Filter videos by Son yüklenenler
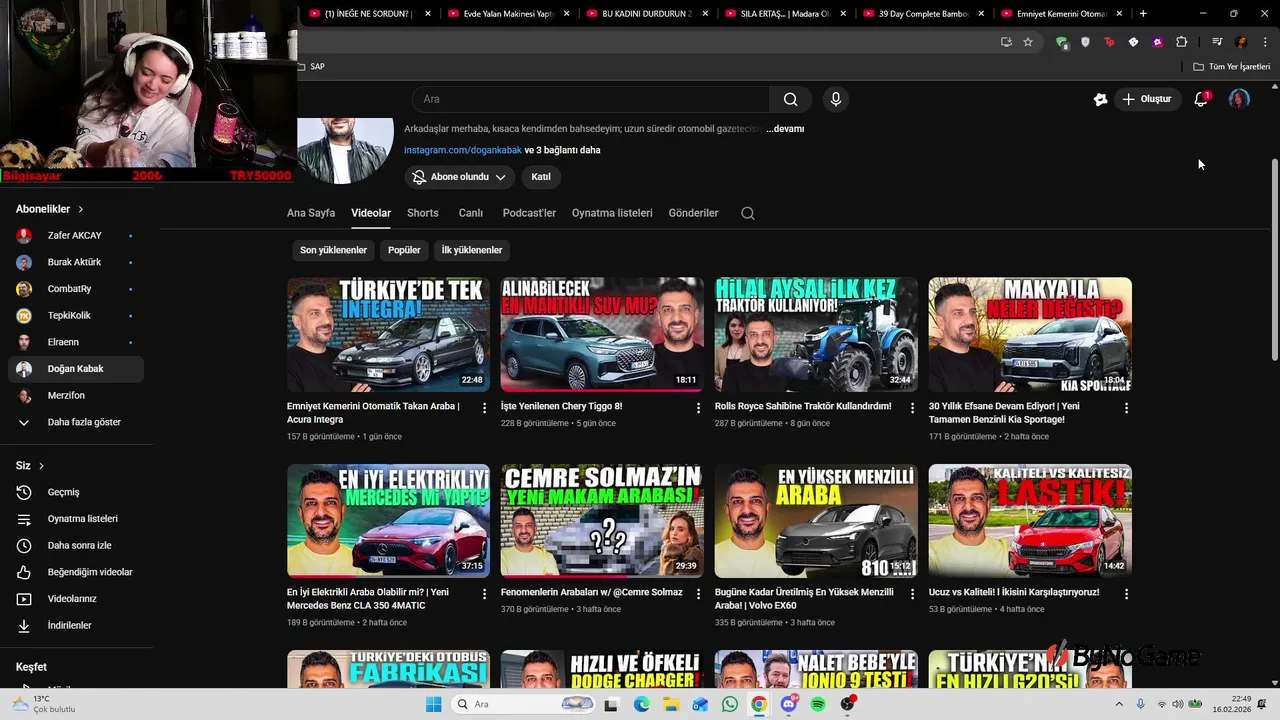Viewport: 1280px width, 720px height. click(333, 250)
